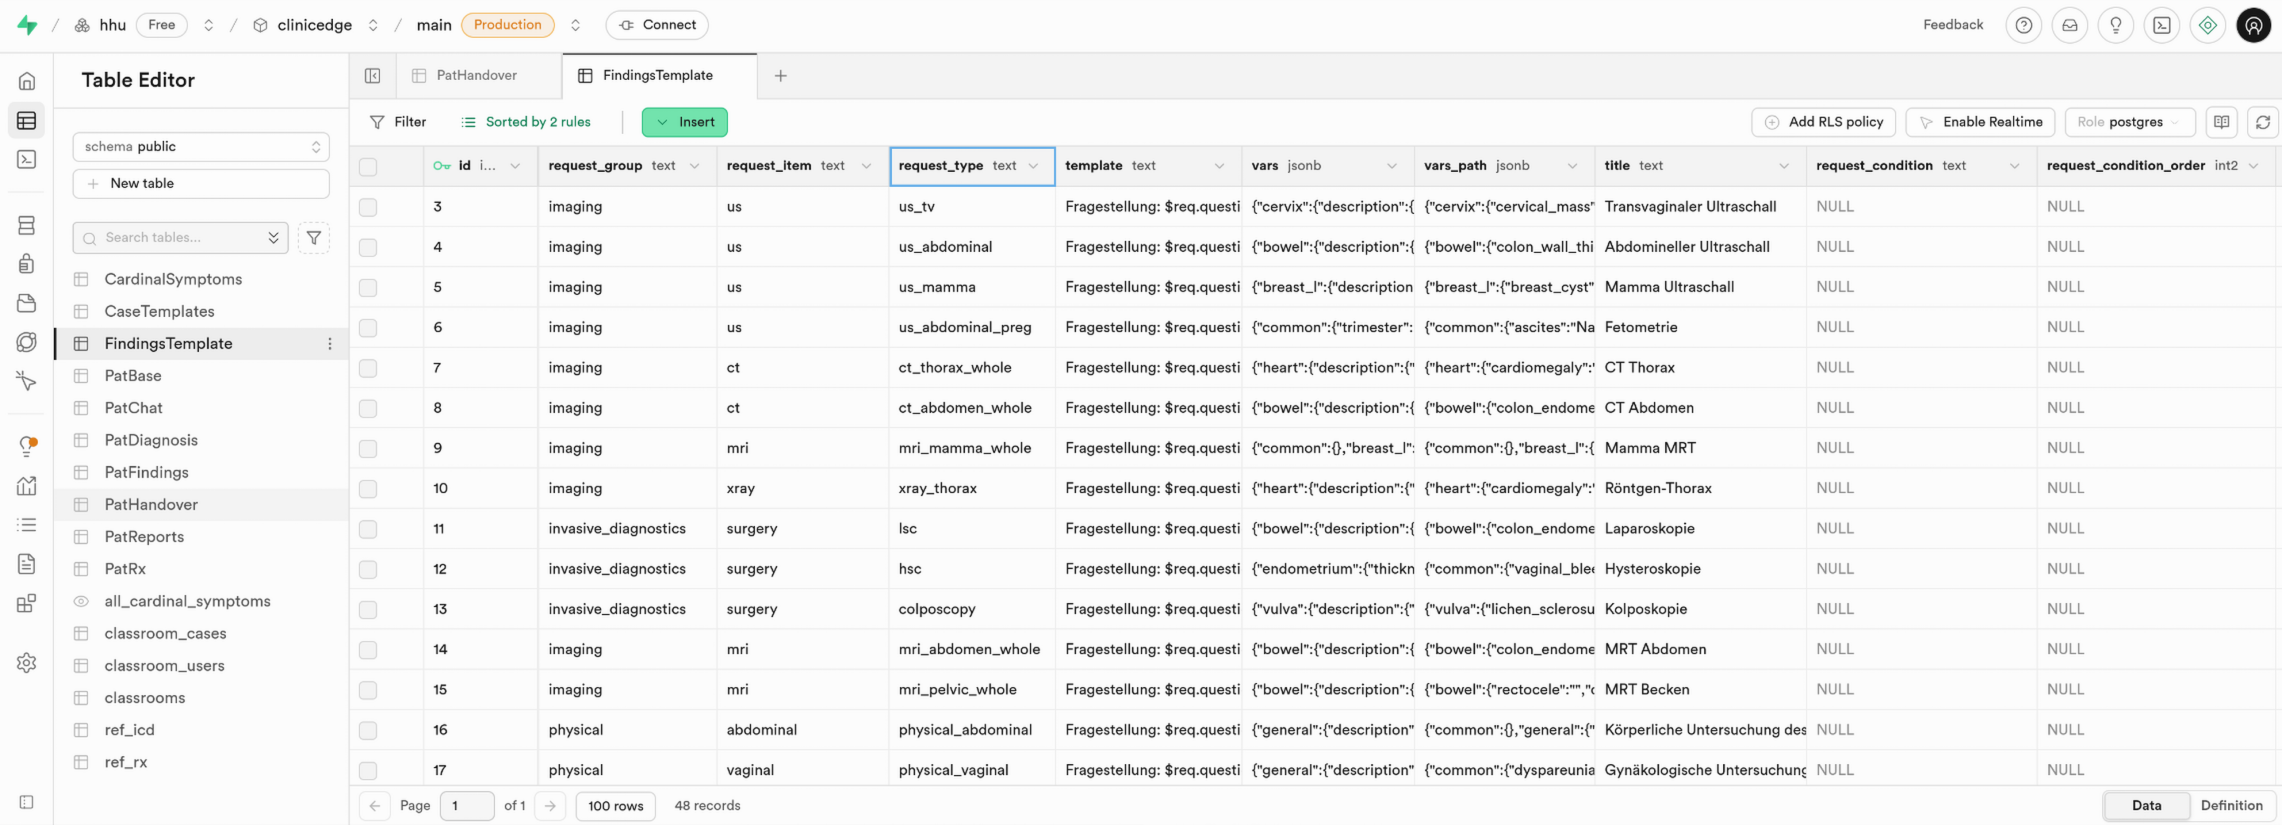Select the checkbox for row id 3
Viewport: 2282px width, 825px height.
point(368,207)
